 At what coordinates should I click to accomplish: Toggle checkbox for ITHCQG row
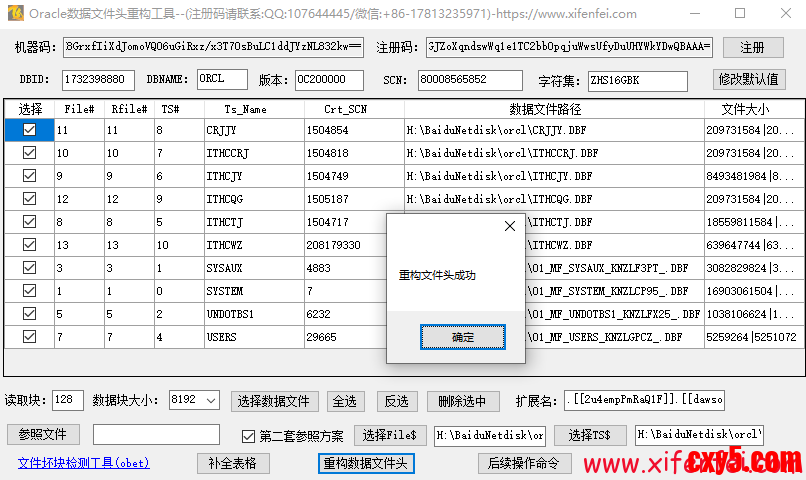pos(29,198)
